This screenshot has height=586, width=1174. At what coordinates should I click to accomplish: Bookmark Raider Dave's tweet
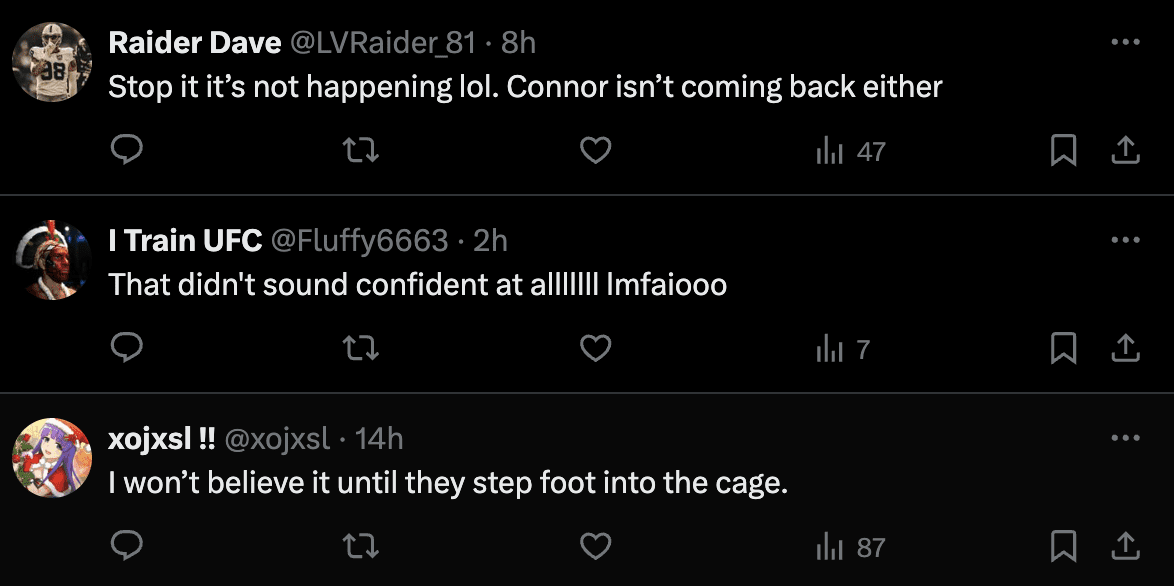(1063, 151)
